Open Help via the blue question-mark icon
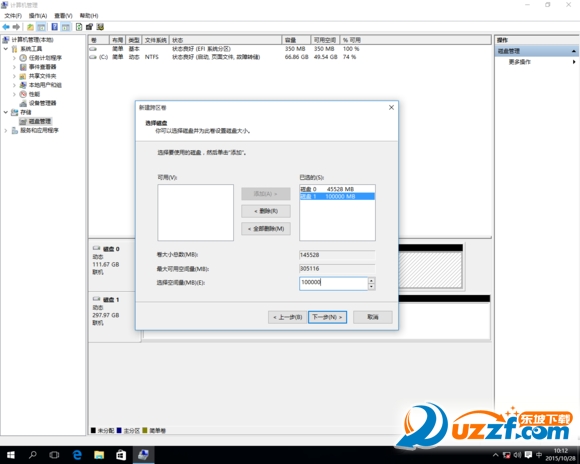580x464 pixels. coord(55,27)
